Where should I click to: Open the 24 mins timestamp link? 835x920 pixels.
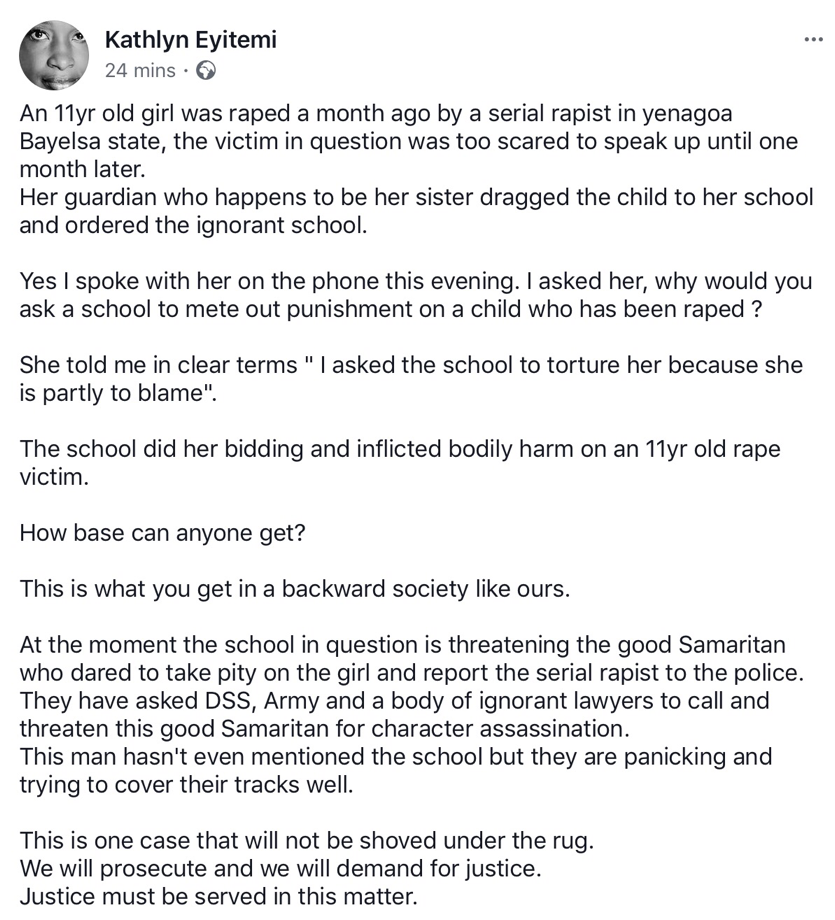(x=139, y=71)
